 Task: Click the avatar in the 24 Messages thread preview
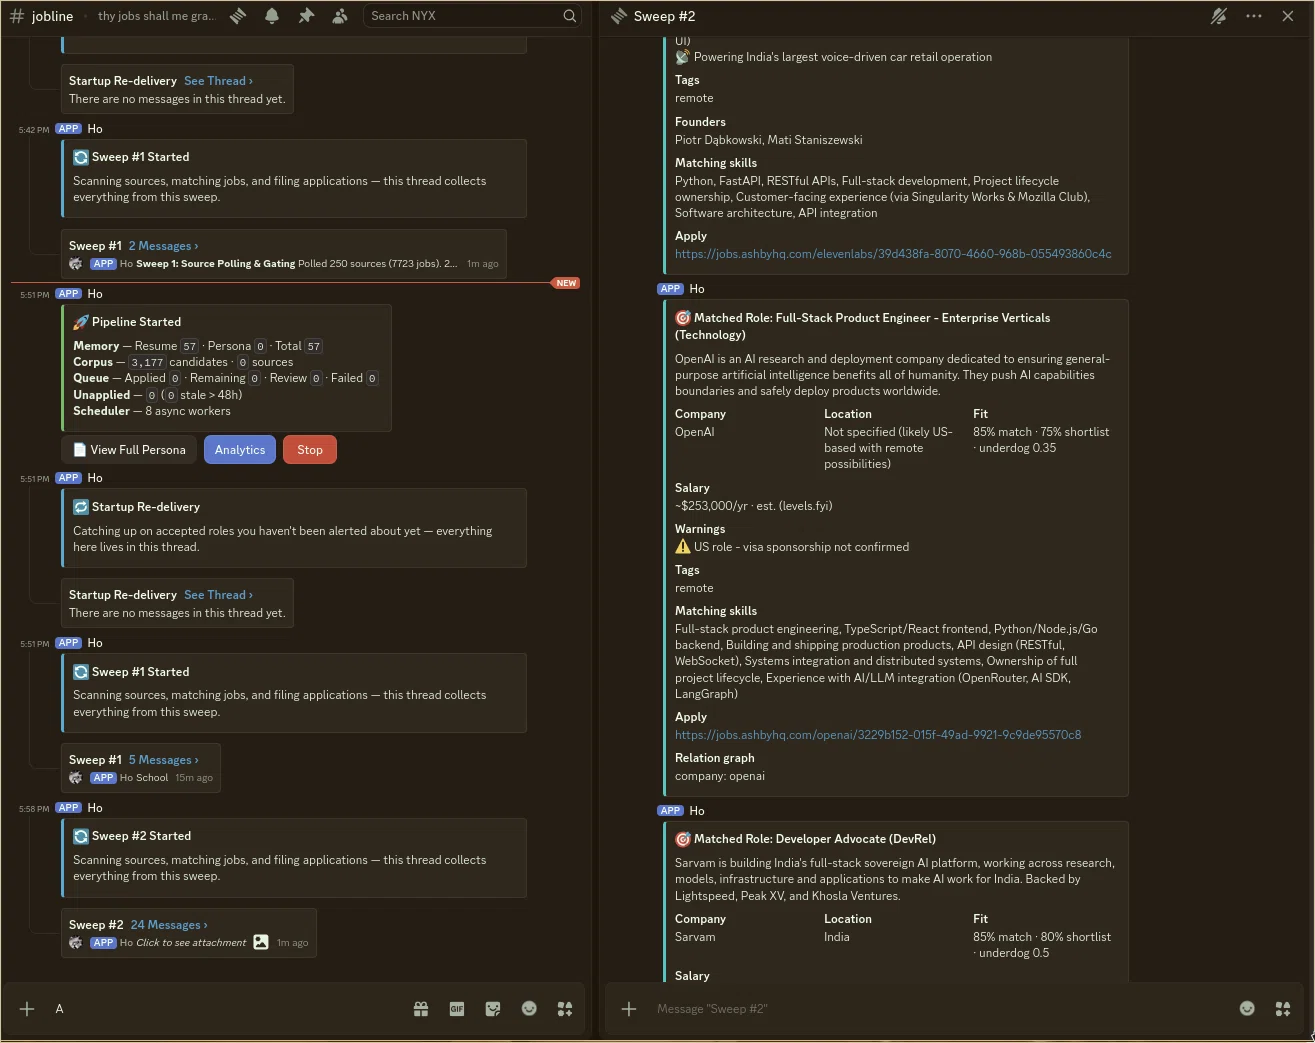[75, 942]
